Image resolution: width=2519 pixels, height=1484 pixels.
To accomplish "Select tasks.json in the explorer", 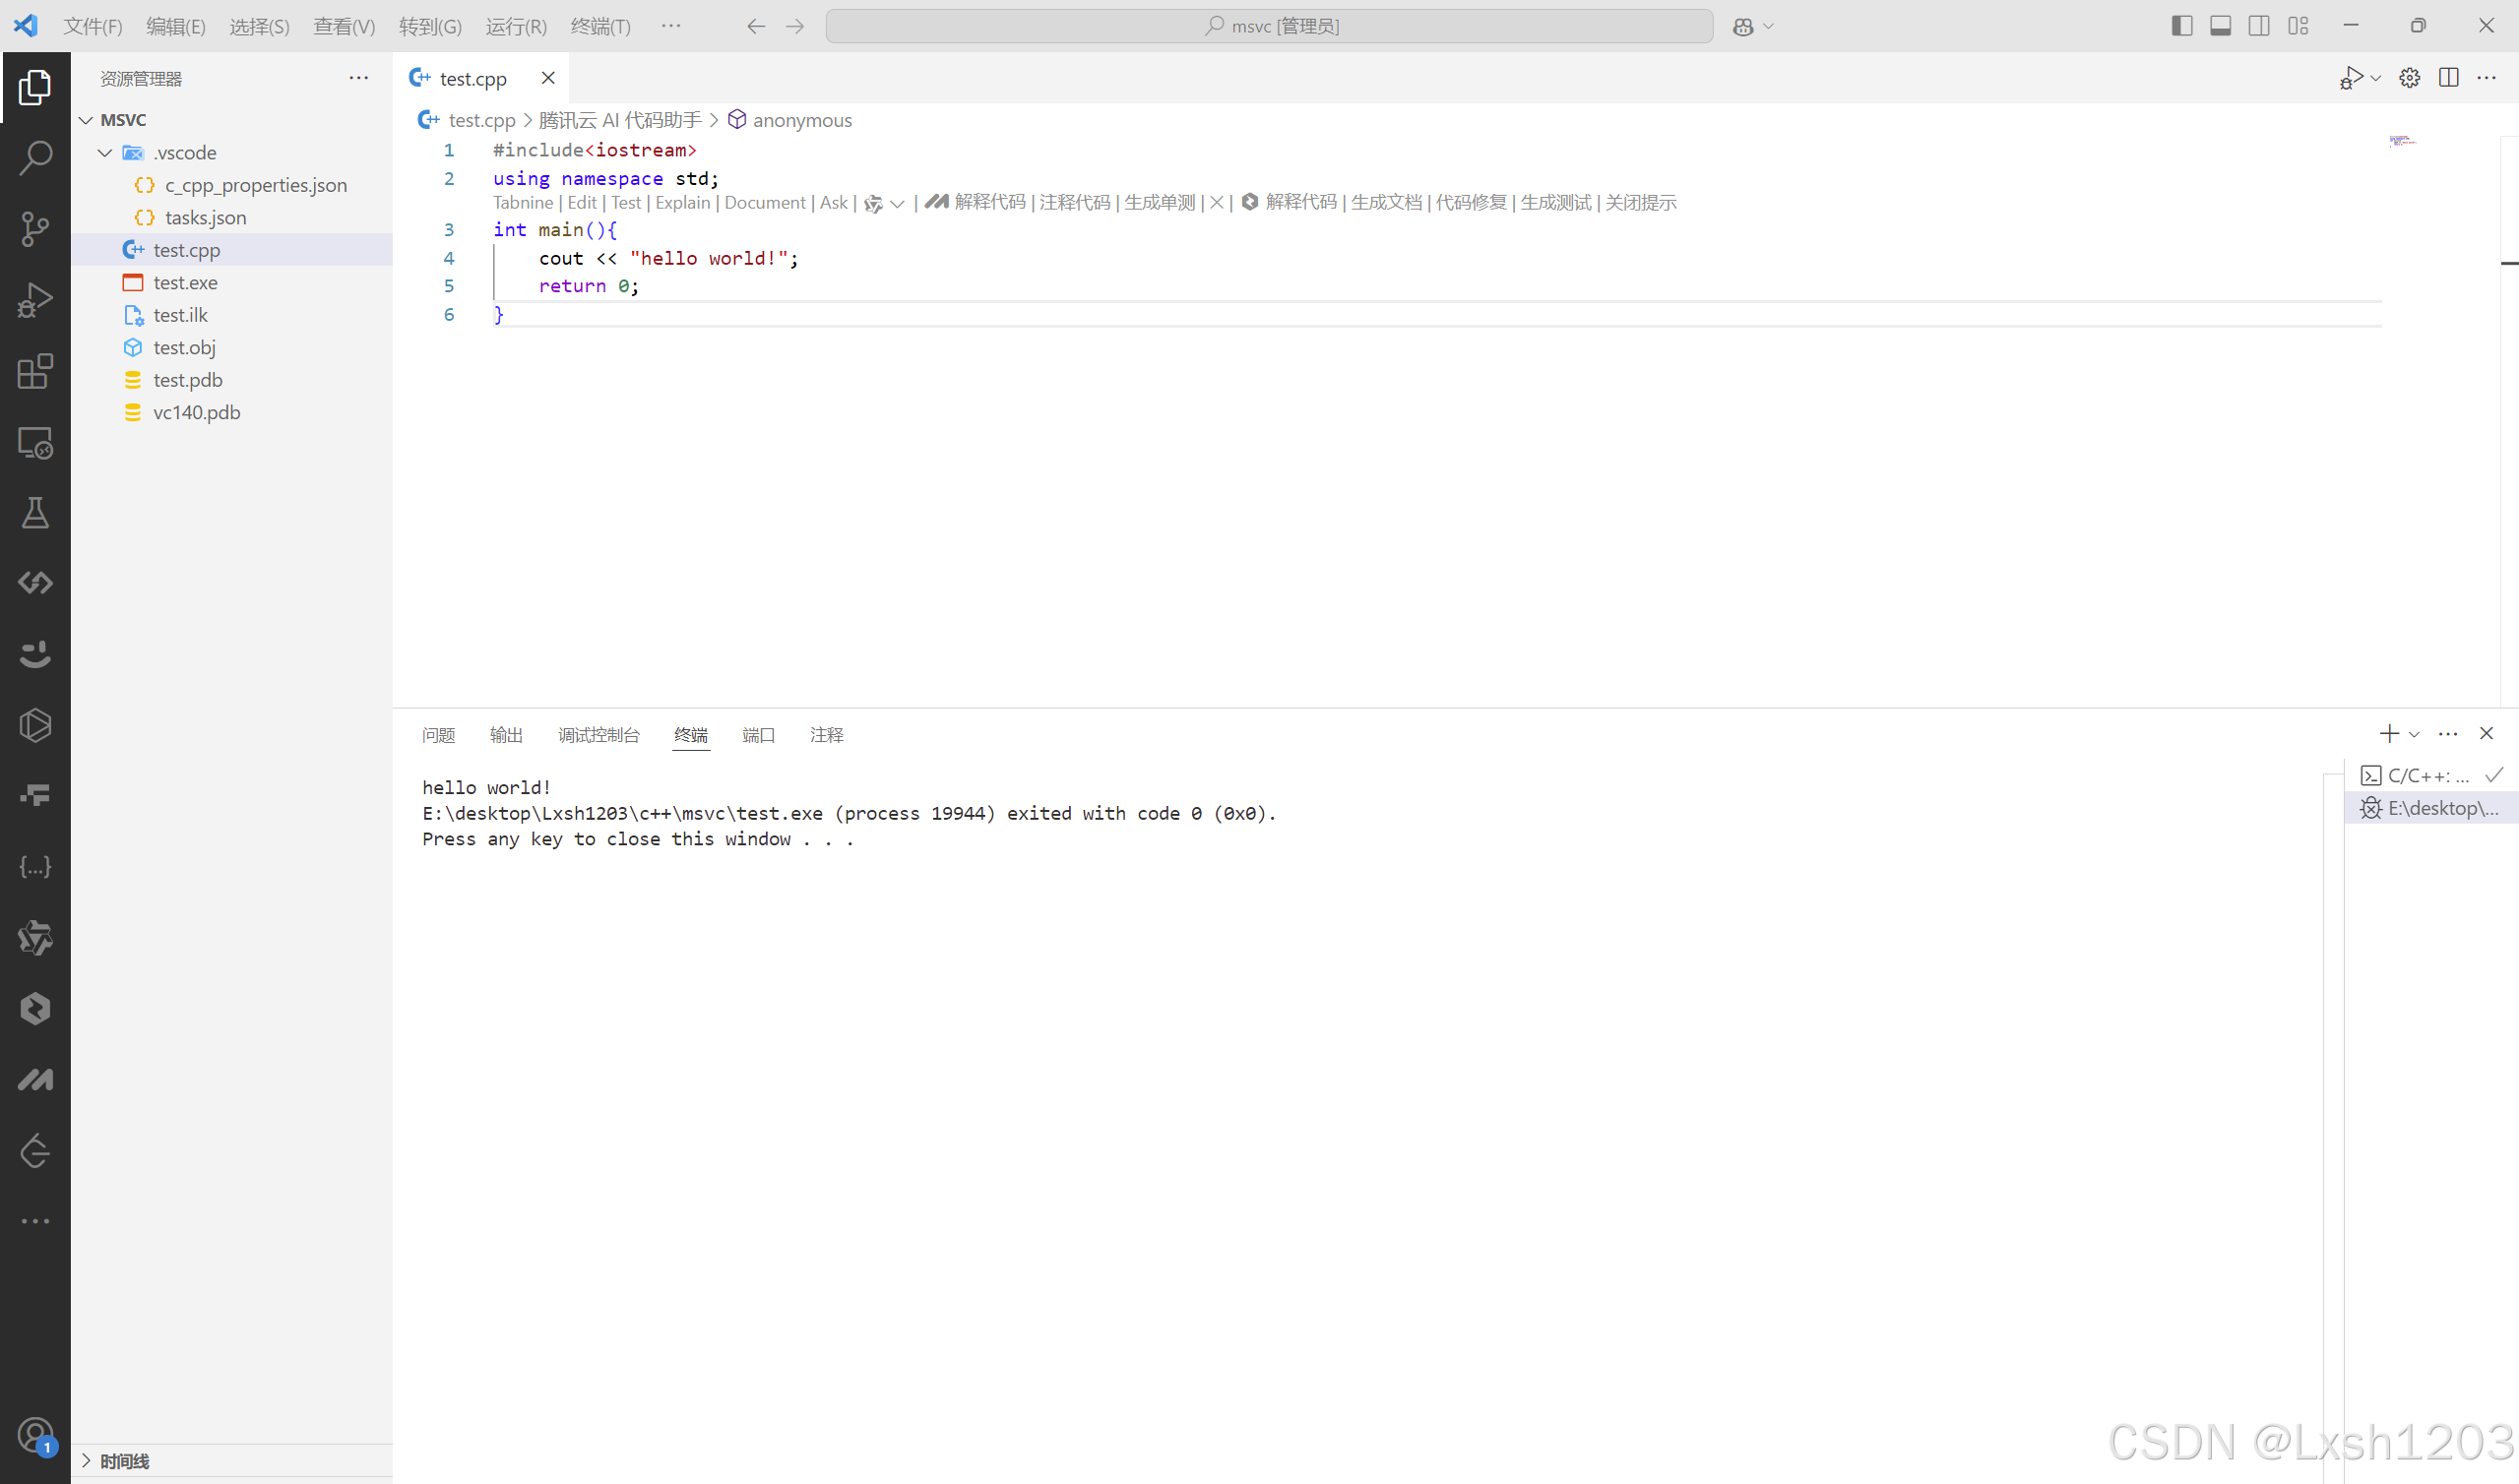I will click(x=205, y=217).
